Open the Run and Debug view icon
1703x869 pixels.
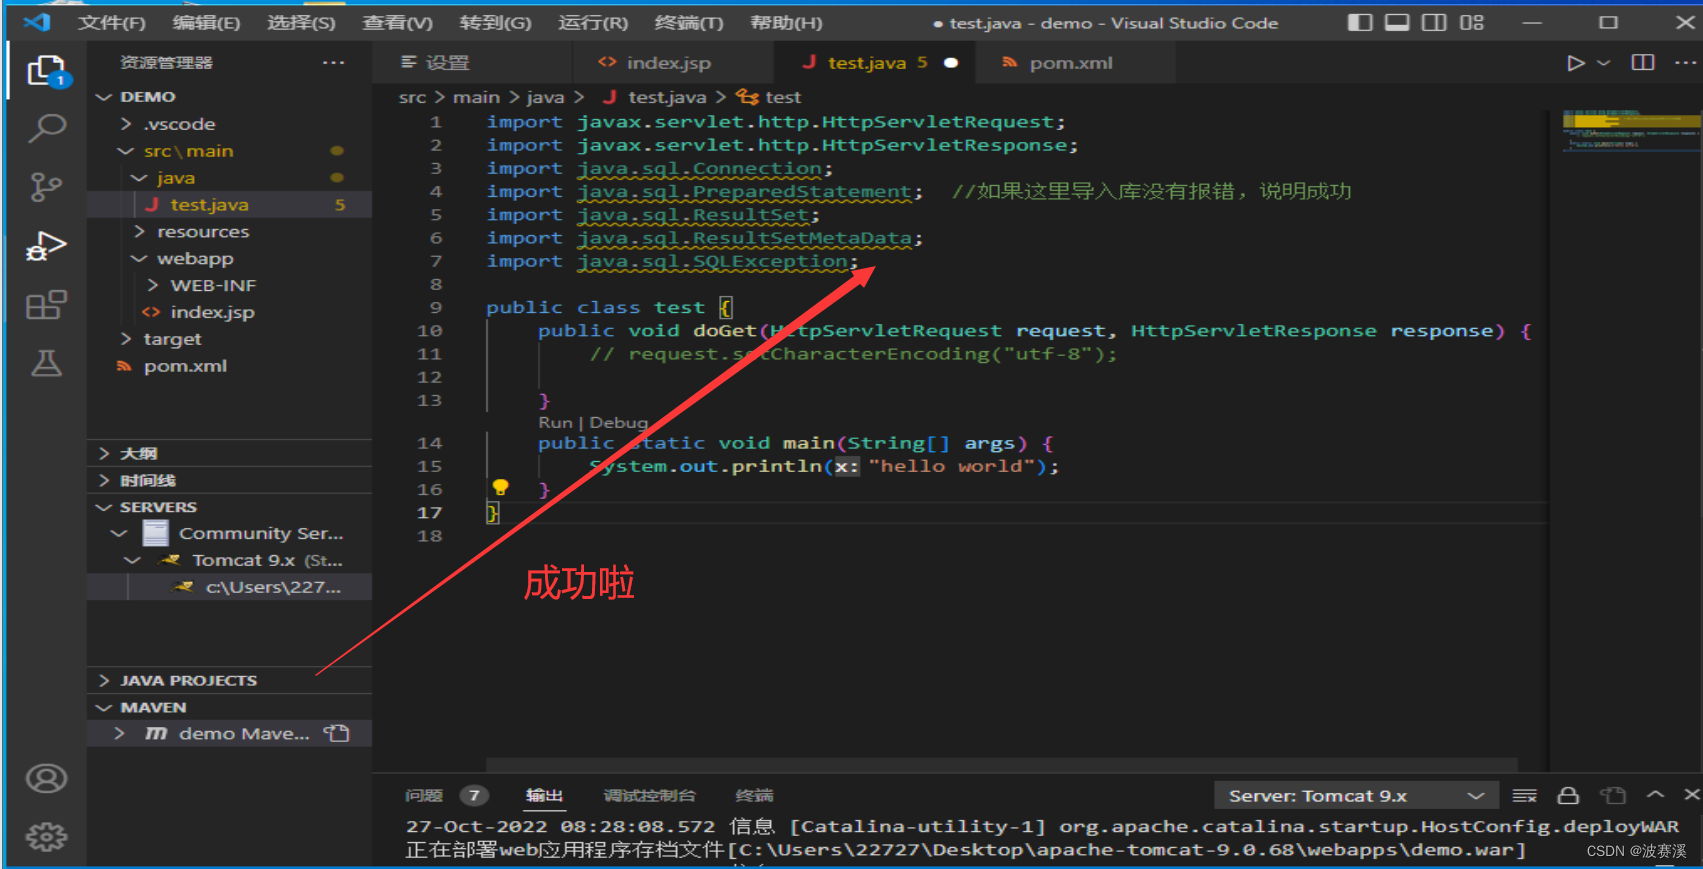coord(46,246)
